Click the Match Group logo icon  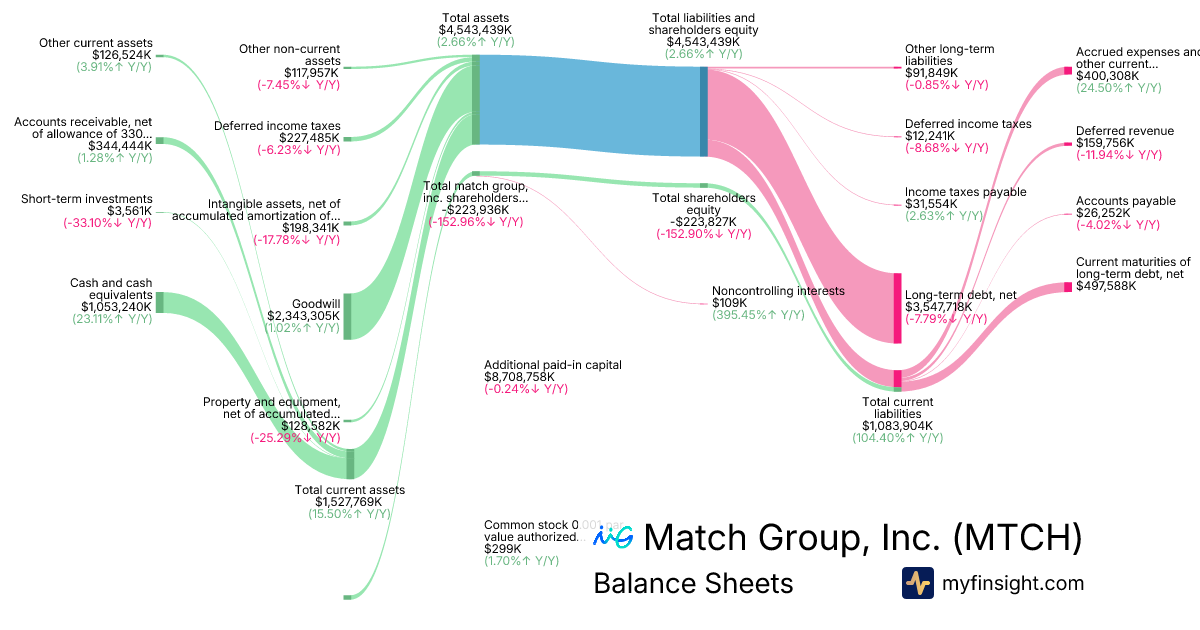click(613, 537)
